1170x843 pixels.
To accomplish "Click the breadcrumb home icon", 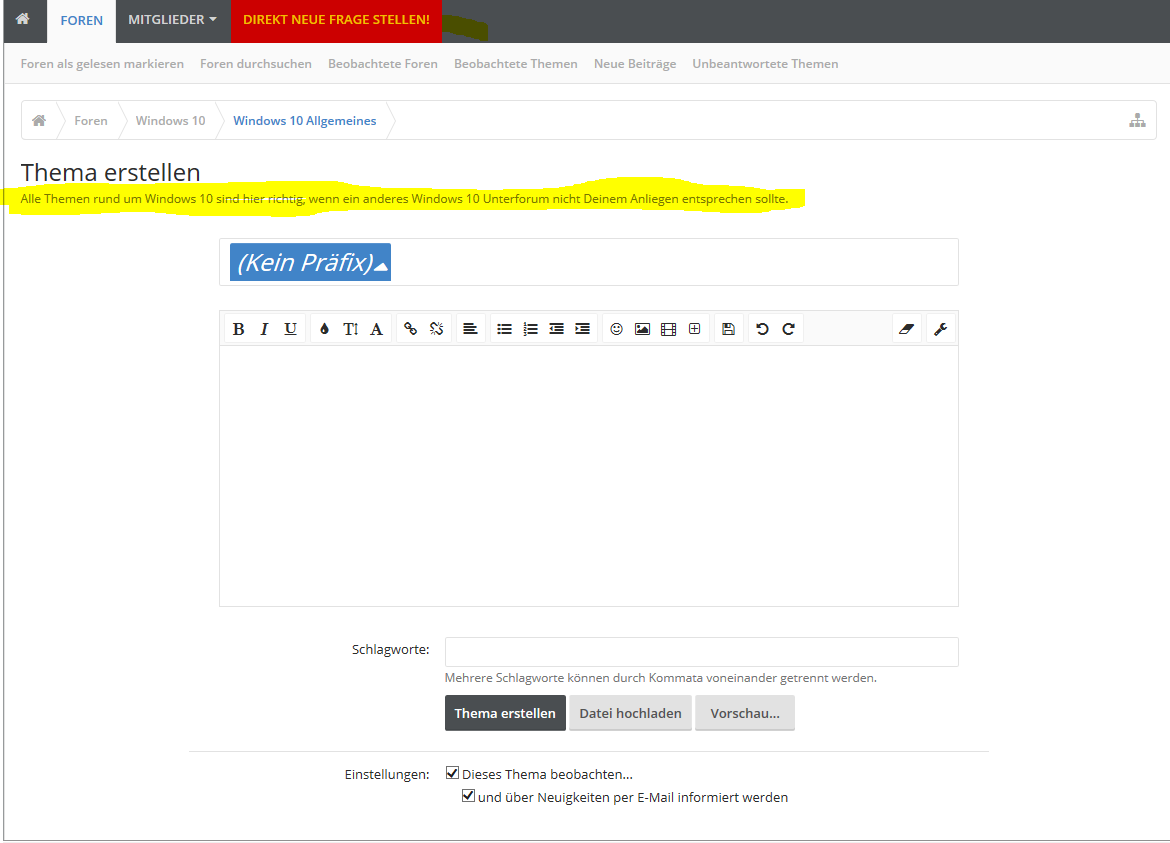I will coord(39,120).
